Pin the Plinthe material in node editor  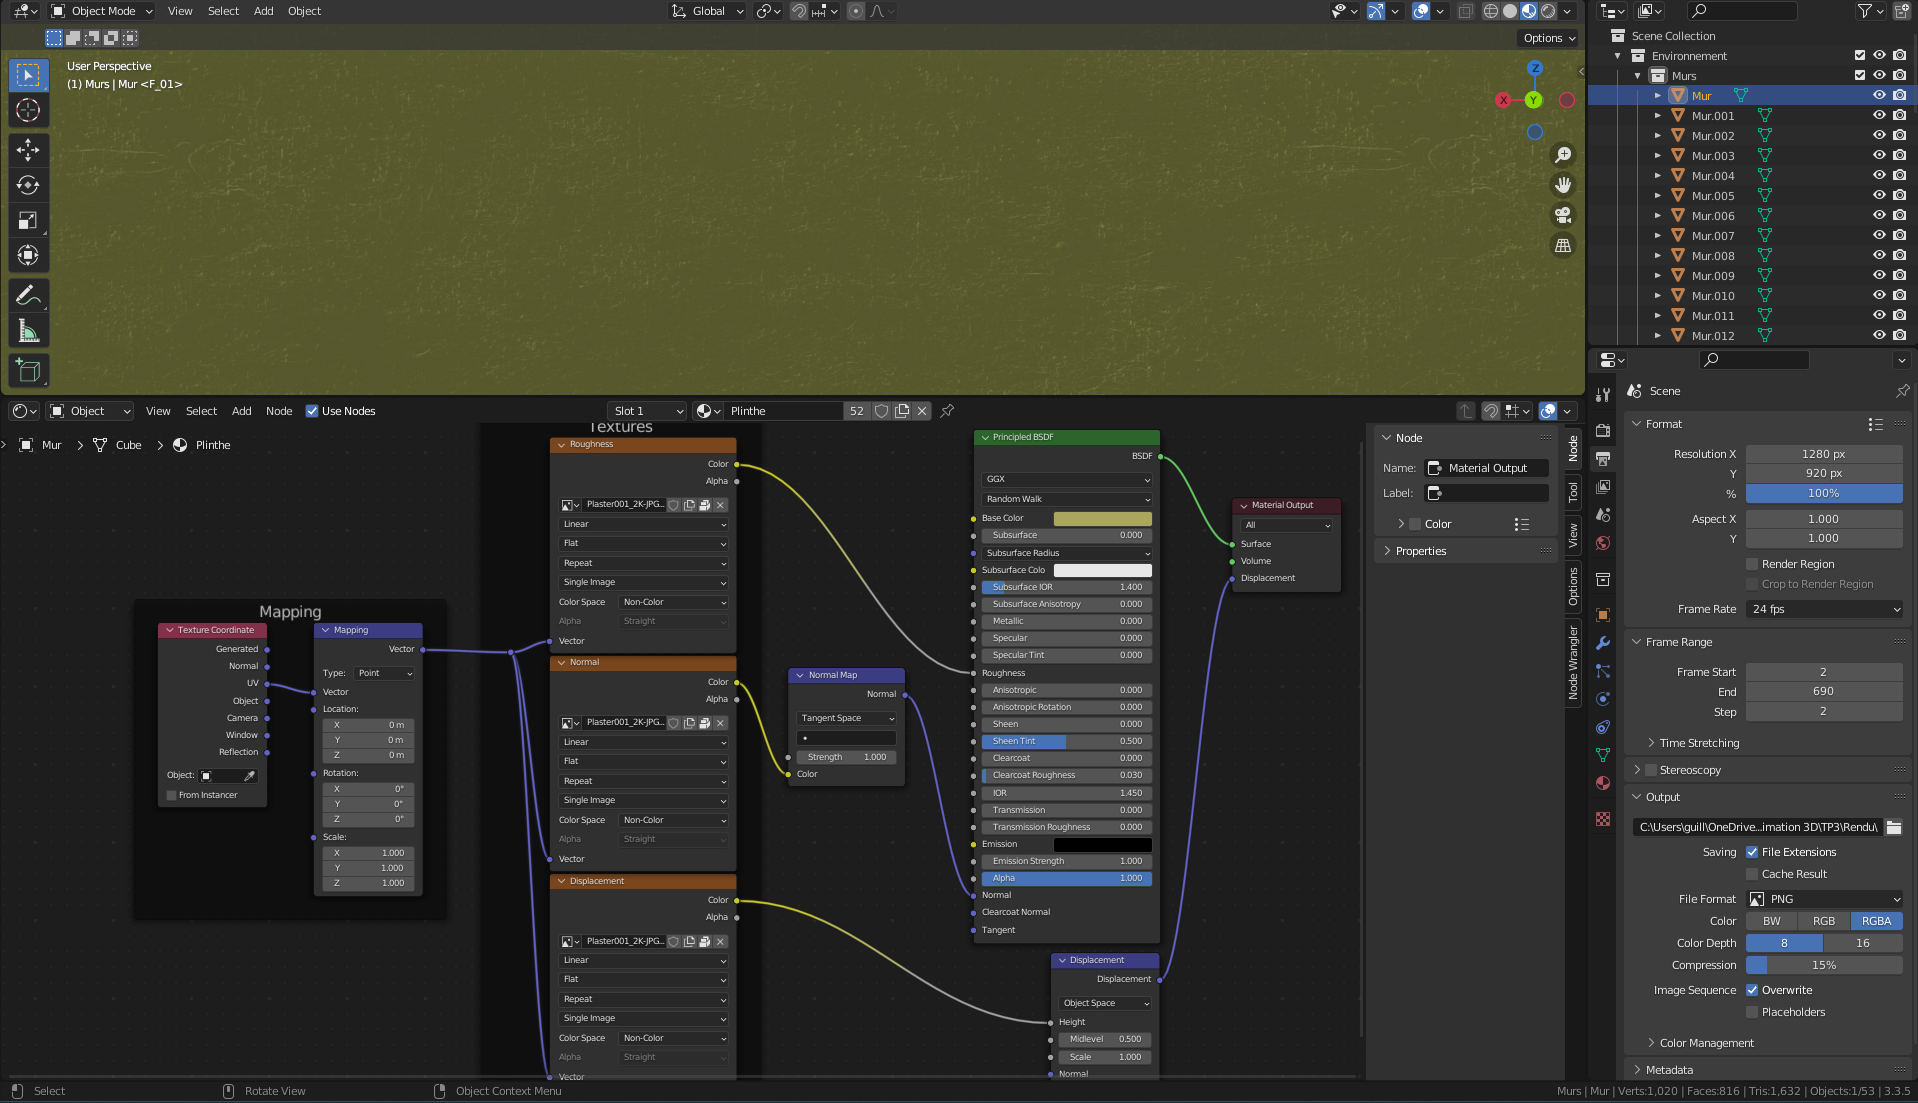click(947, 411)
